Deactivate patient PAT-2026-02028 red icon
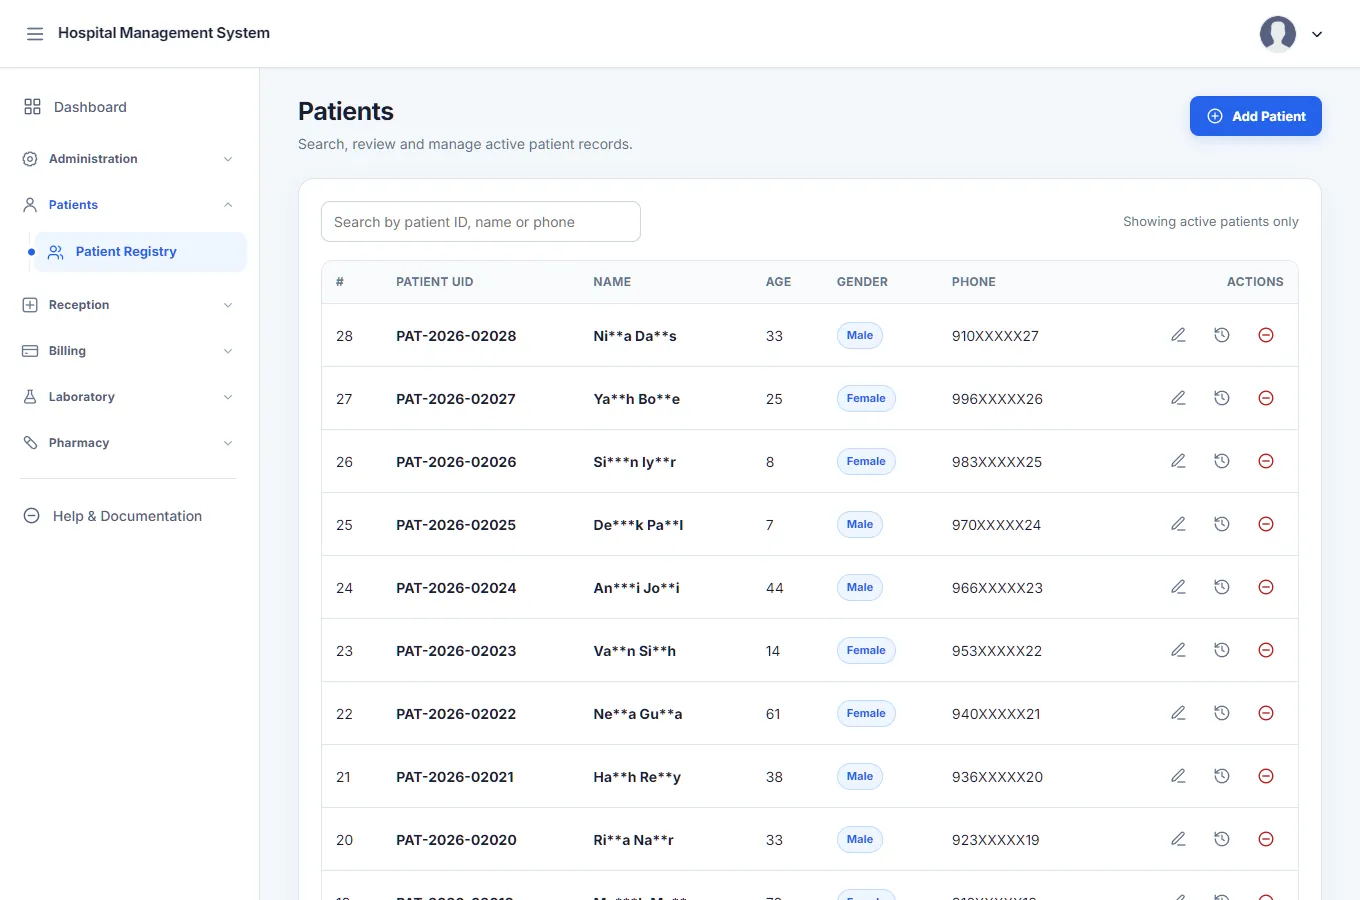Image resolution: width=1360 pixels, height=900 pixels. coord(1266,335)
